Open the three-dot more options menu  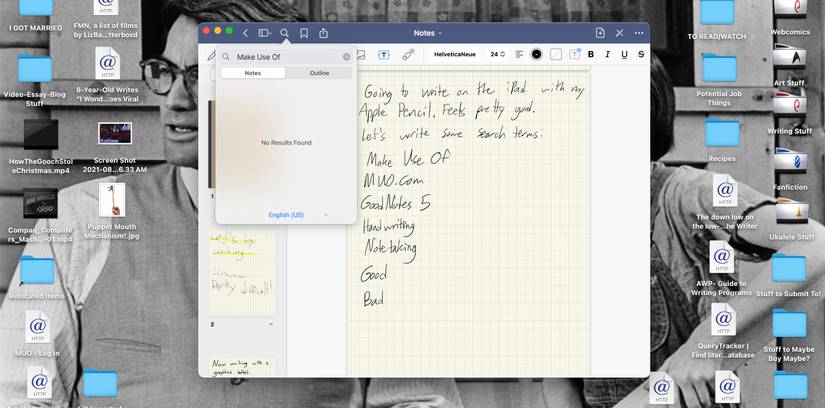[639, 33]
